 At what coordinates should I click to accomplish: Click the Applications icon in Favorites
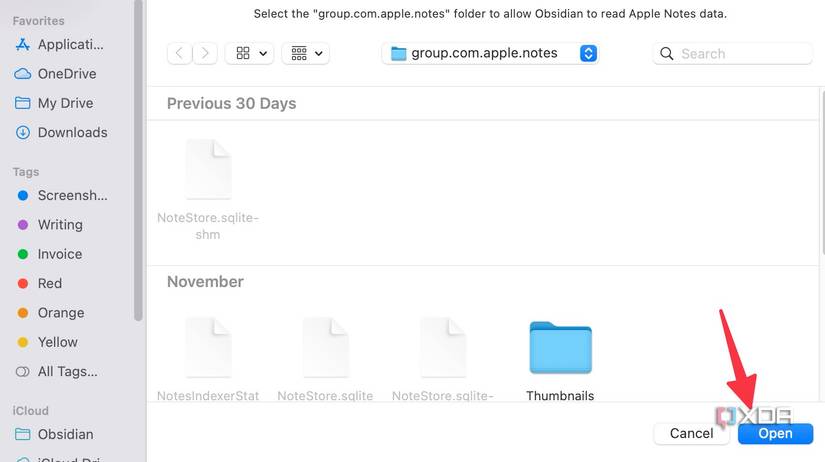(23, 45)
